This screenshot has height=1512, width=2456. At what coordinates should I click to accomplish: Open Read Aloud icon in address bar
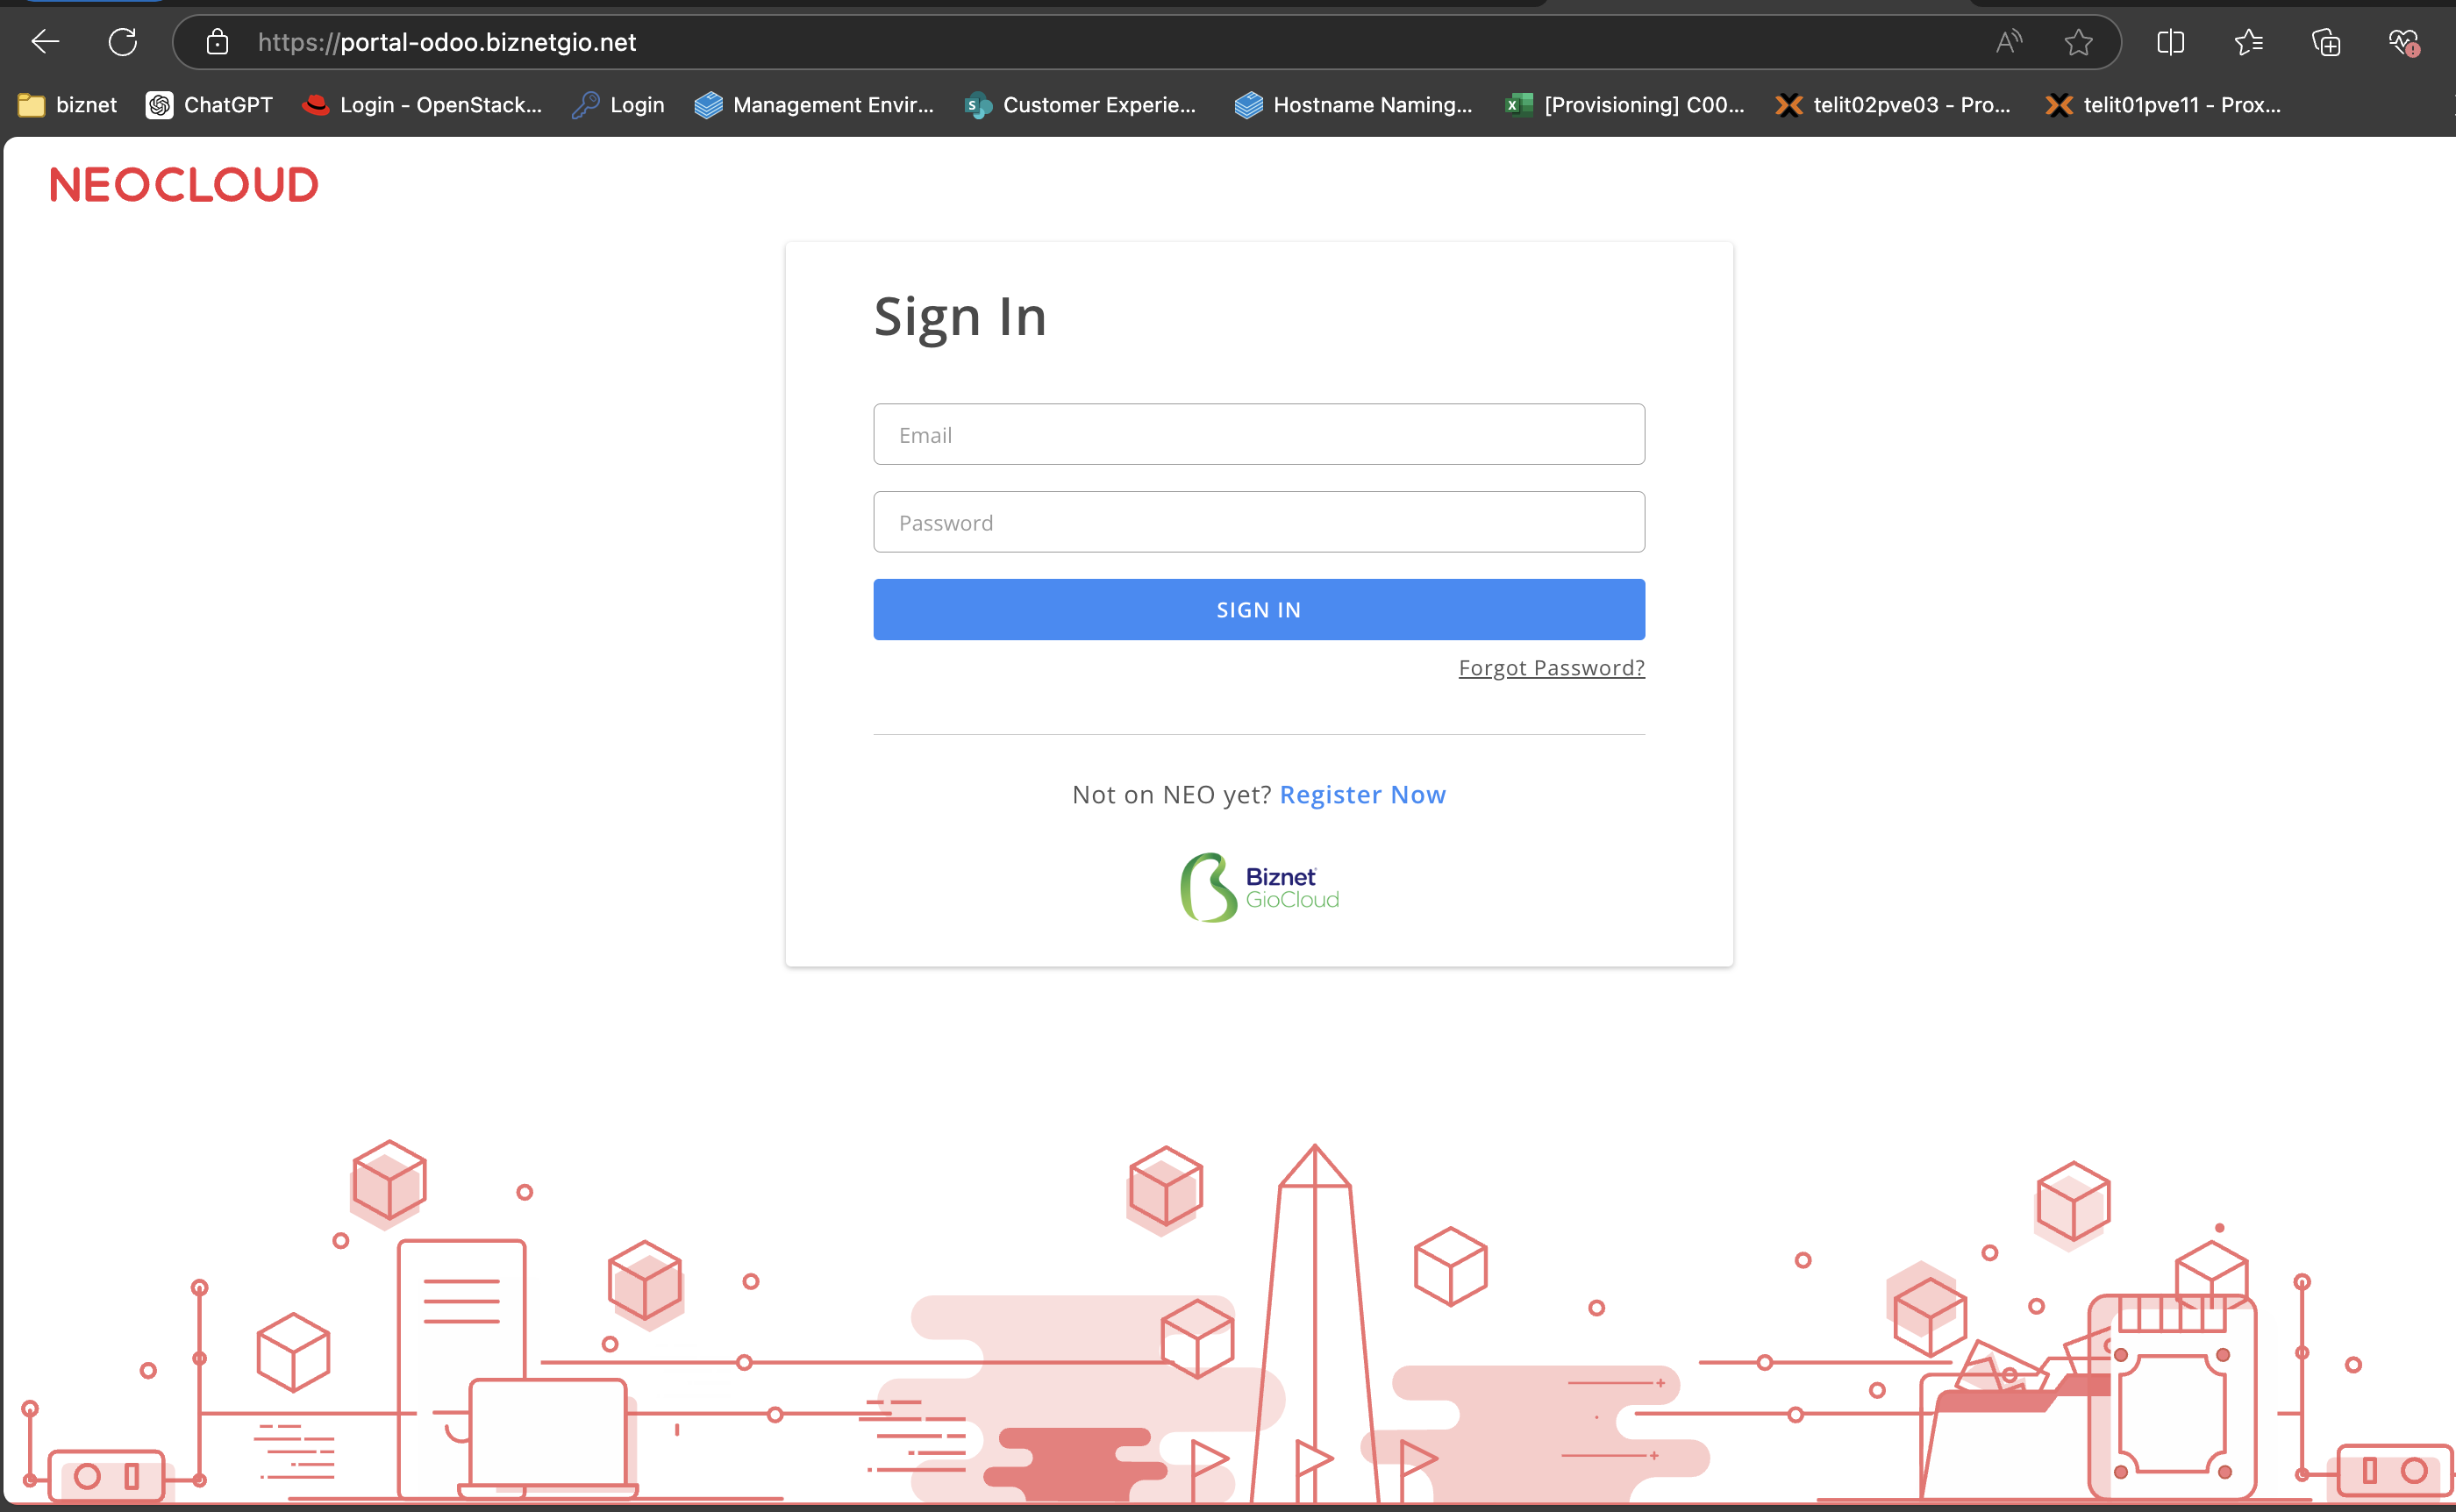2008,42
